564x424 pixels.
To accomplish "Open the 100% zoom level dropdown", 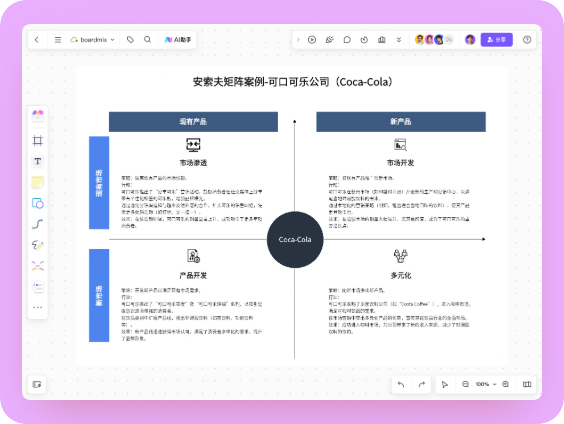I will tap(486, 384).
